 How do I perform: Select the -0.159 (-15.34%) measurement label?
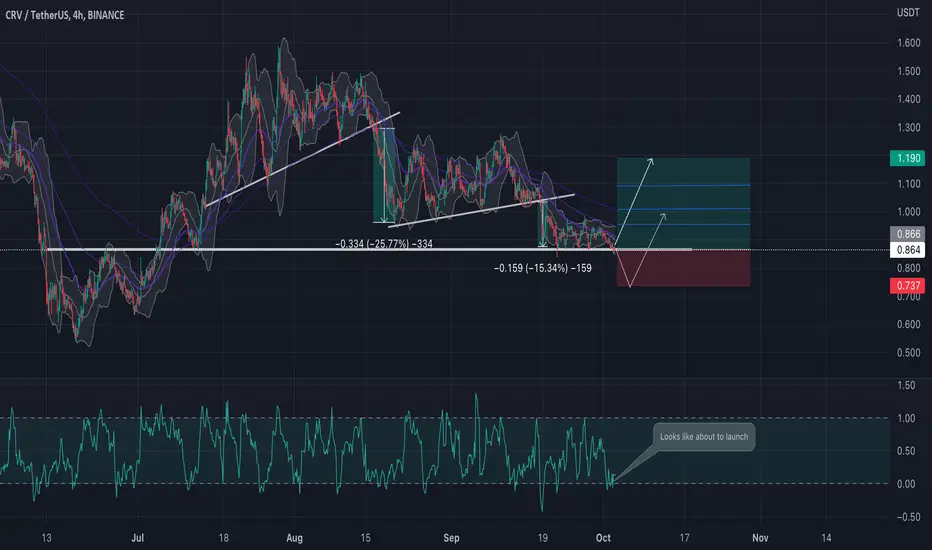point(543,268)
